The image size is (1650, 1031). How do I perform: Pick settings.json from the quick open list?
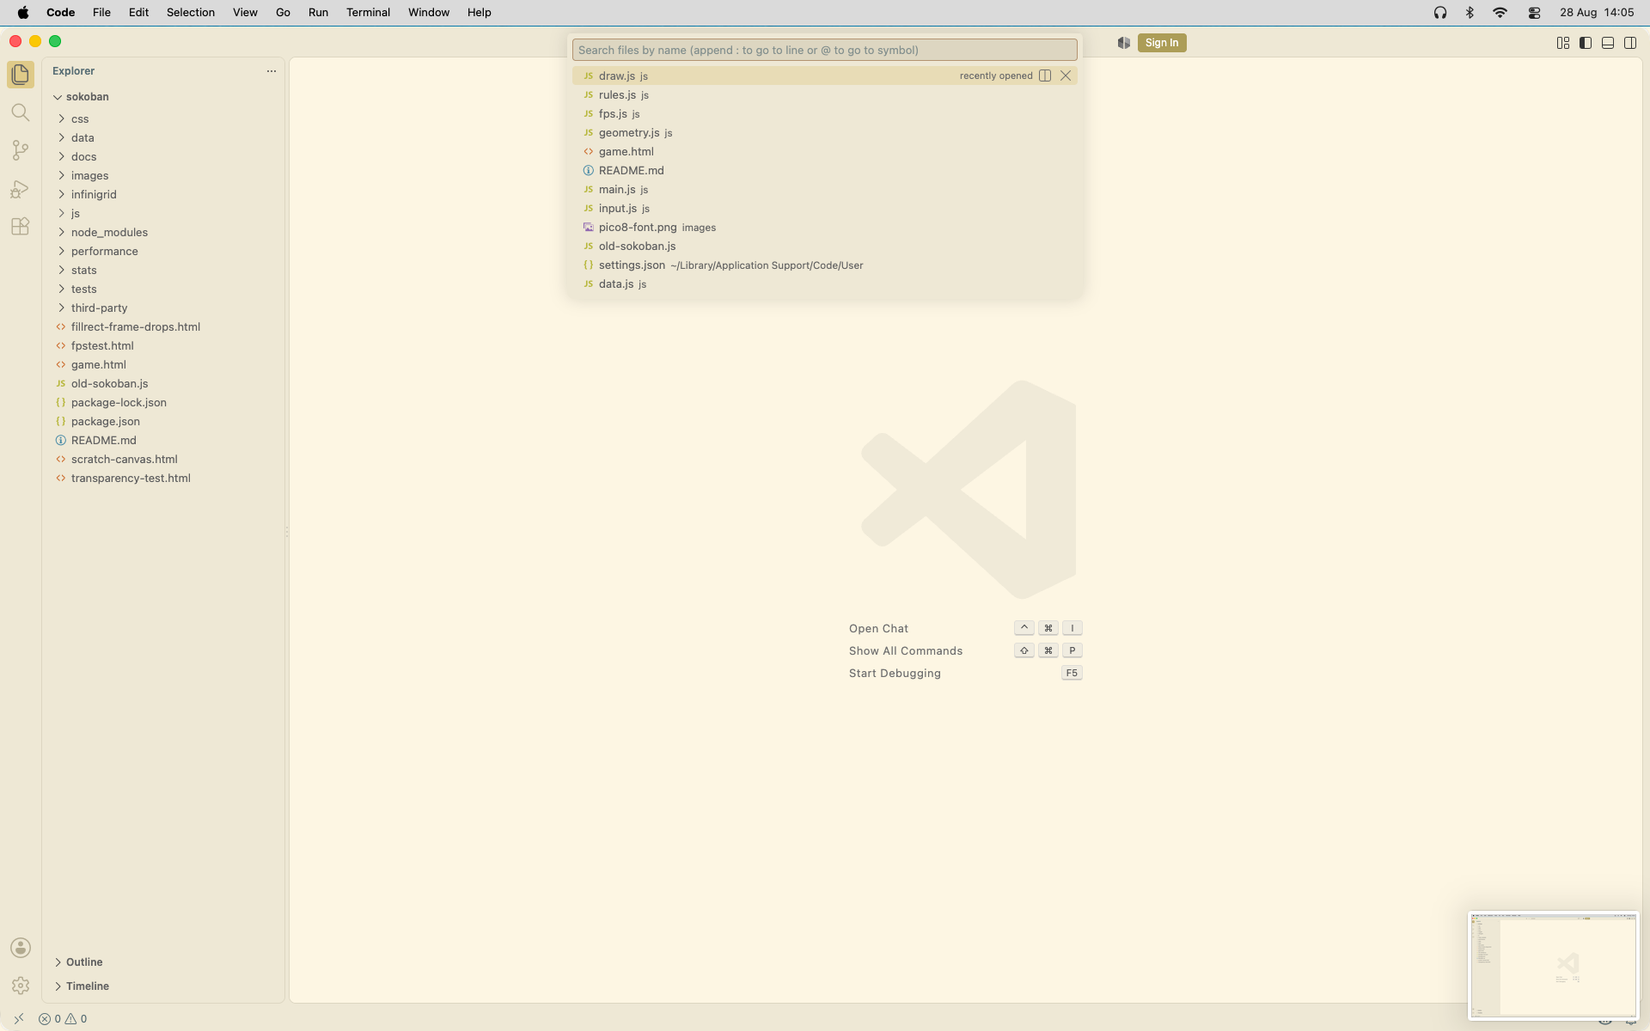[825, 265]
